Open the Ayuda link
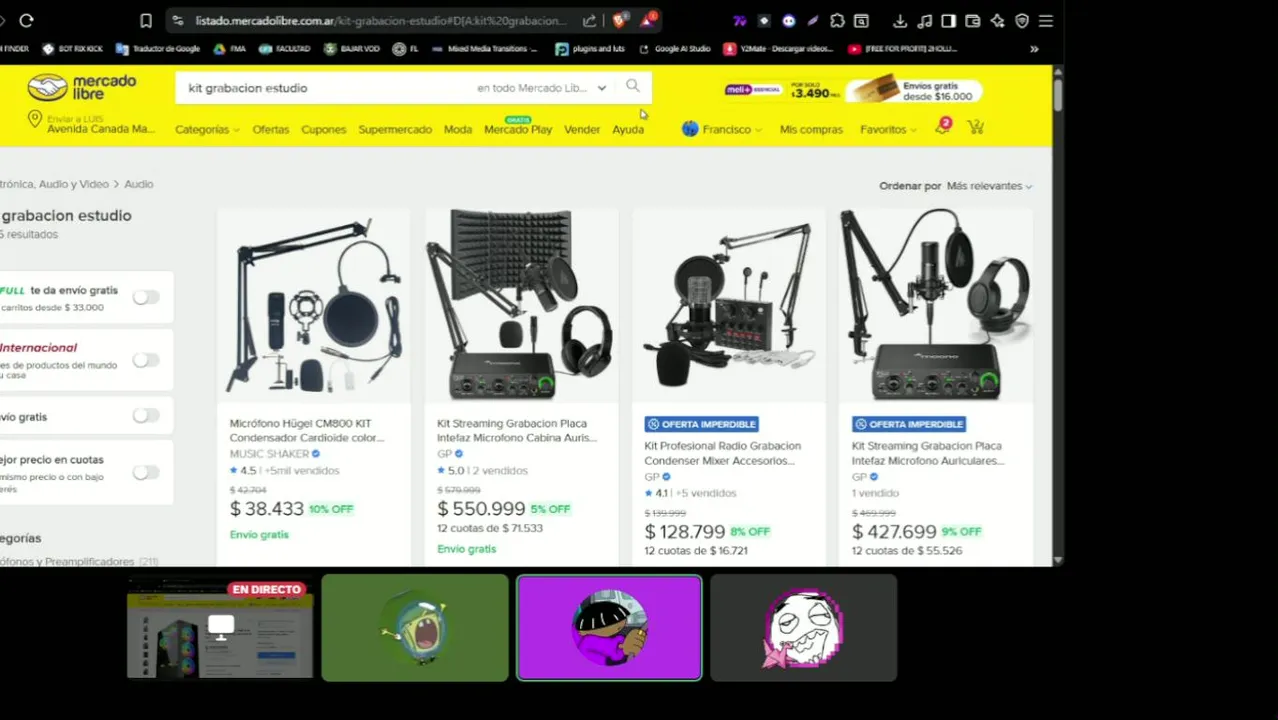This screenshot has height=720, width=1278. point(628,129)
